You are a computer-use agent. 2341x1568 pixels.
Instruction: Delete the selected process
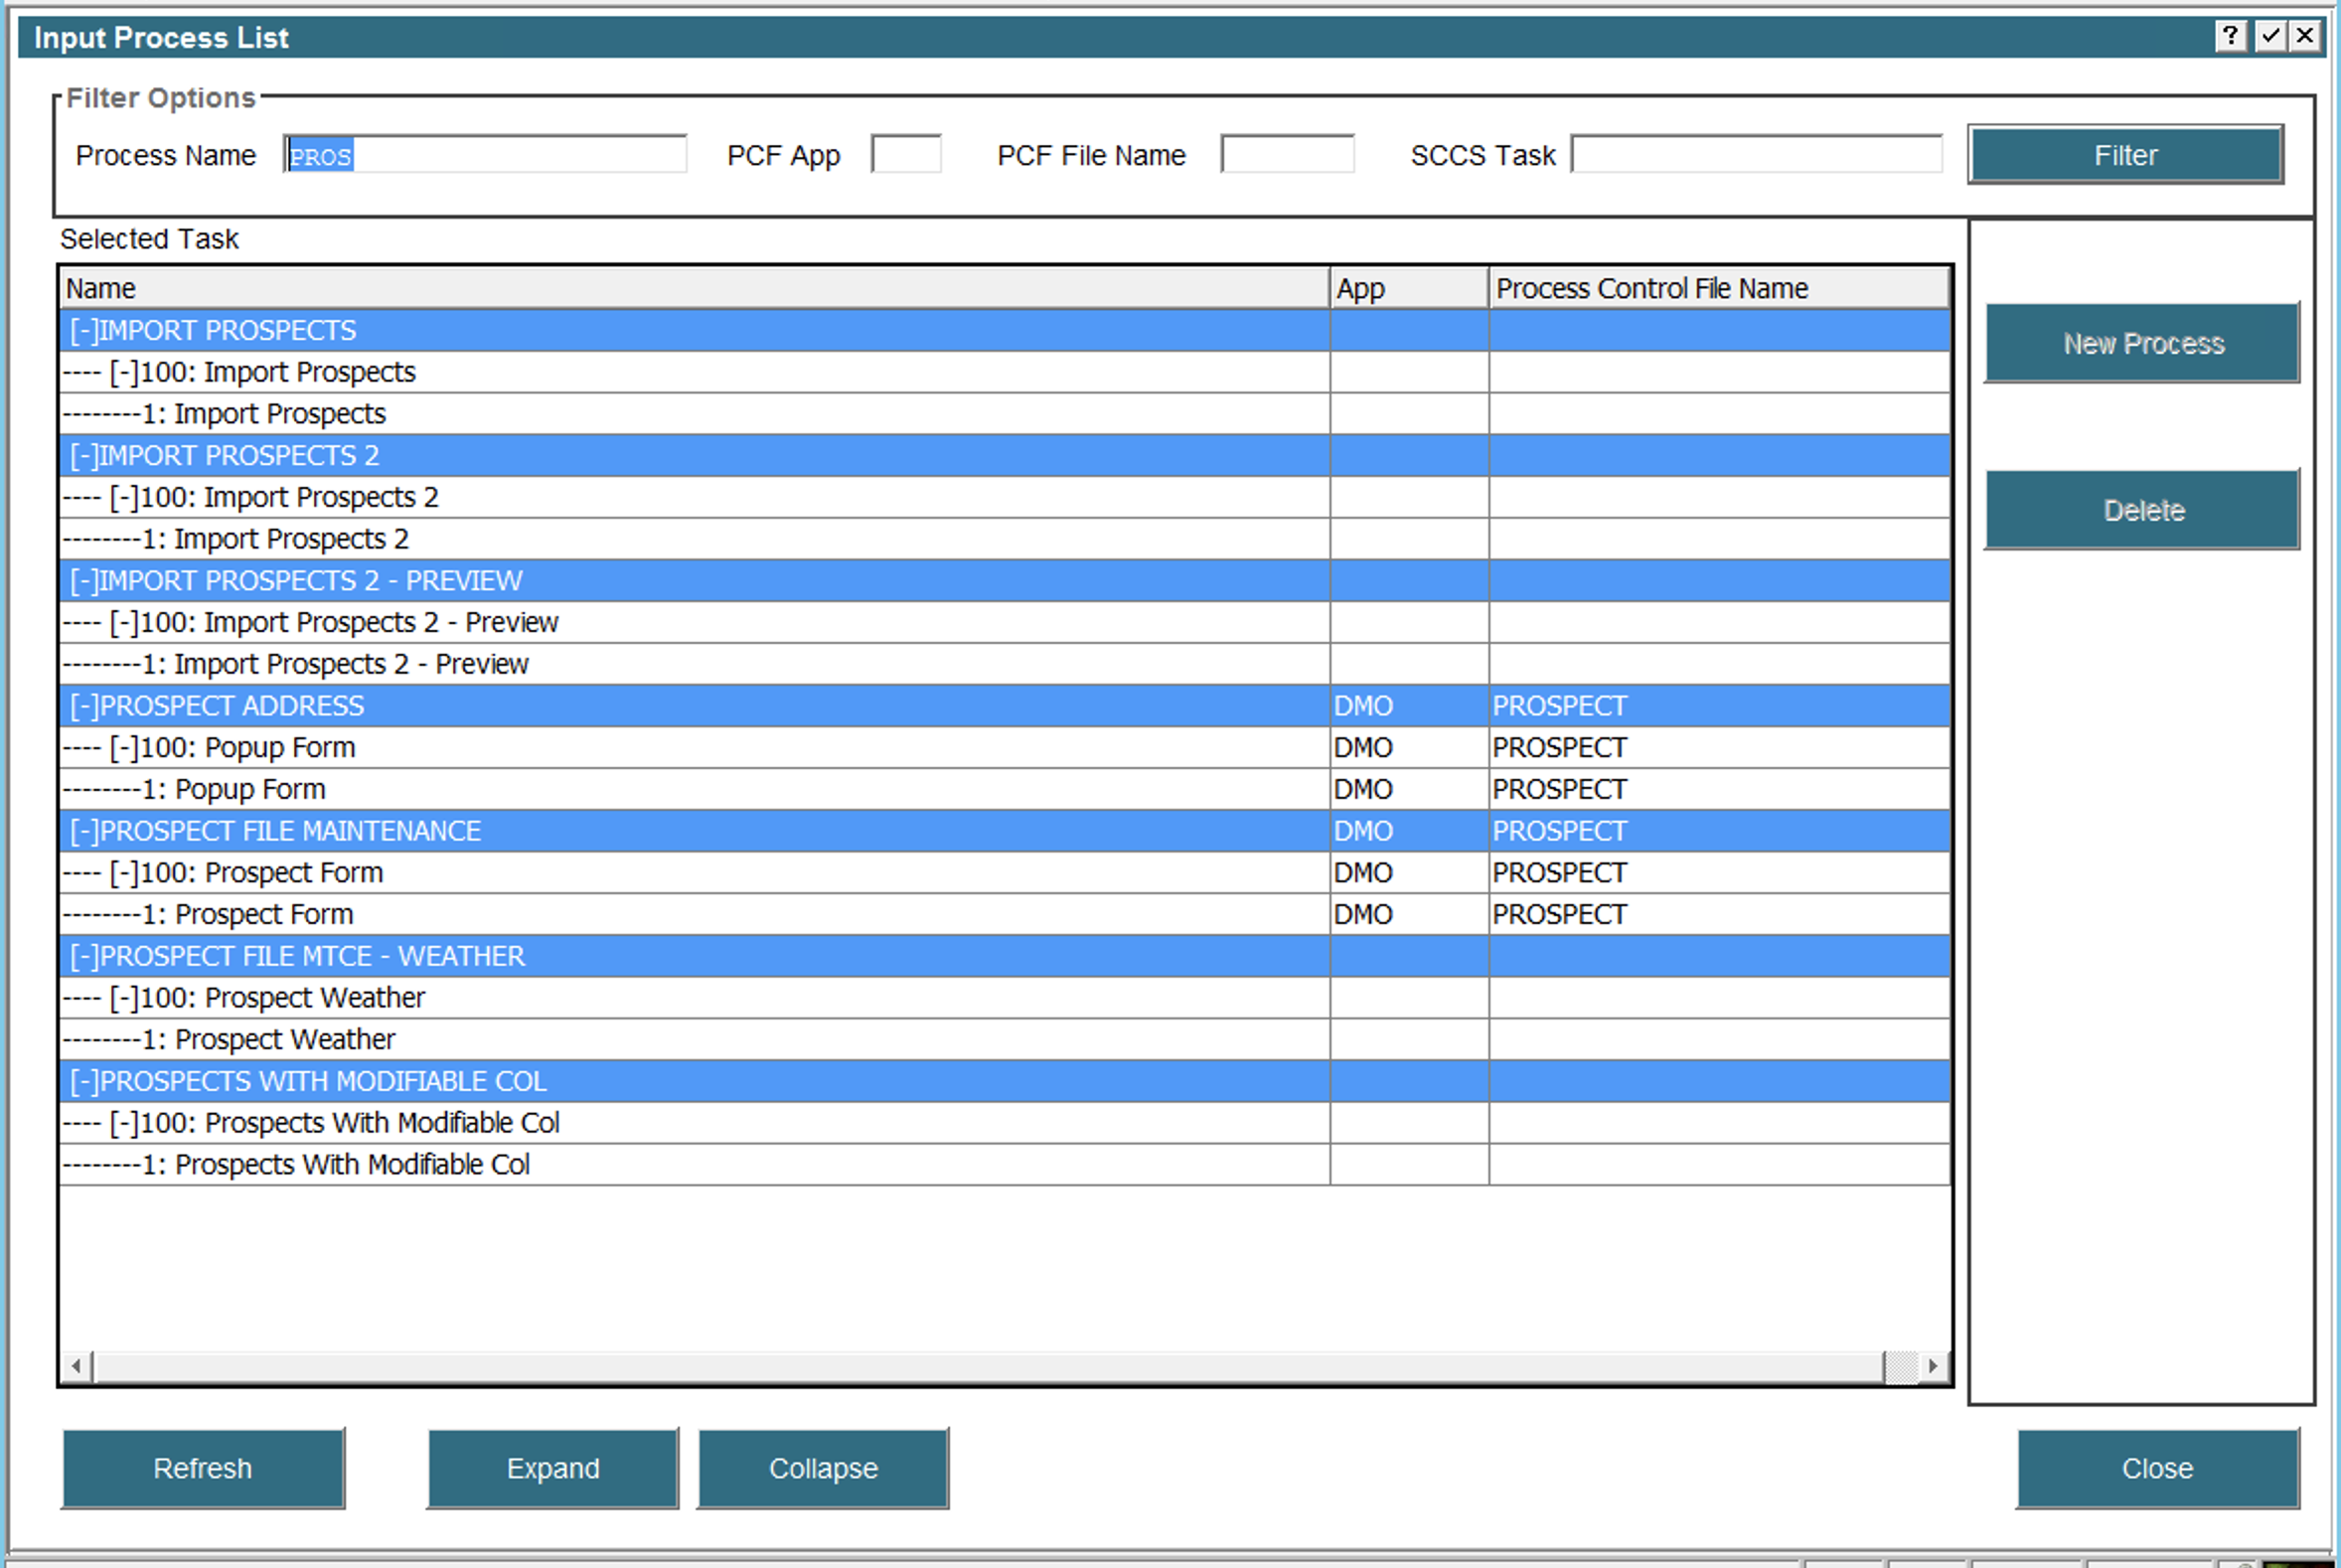pos(2142,510)
